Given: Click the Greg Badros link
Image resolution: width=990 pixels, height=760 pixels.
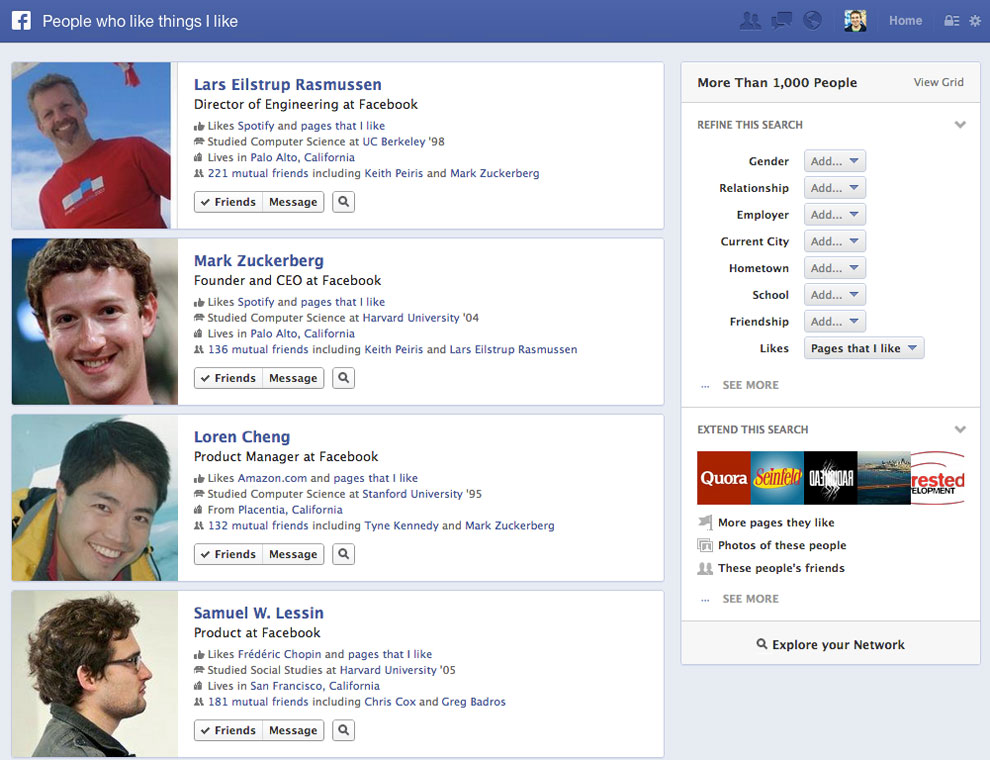Looking at the screenshot, I should [x=474, y=701].
